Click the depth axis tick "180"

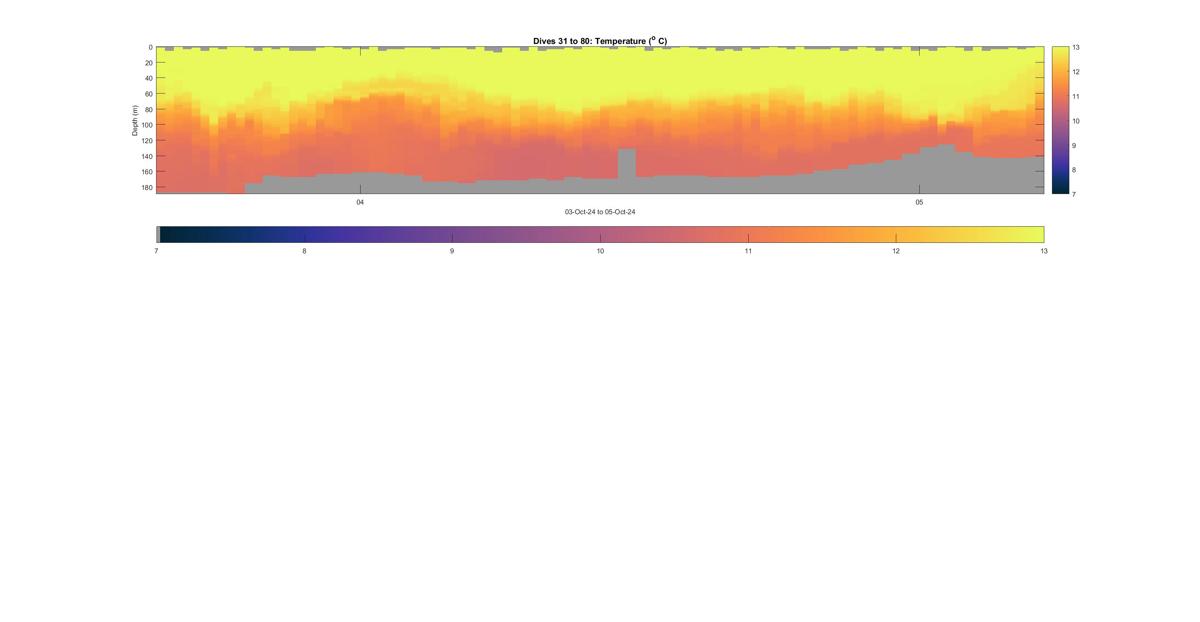click(x=147, y=187)
